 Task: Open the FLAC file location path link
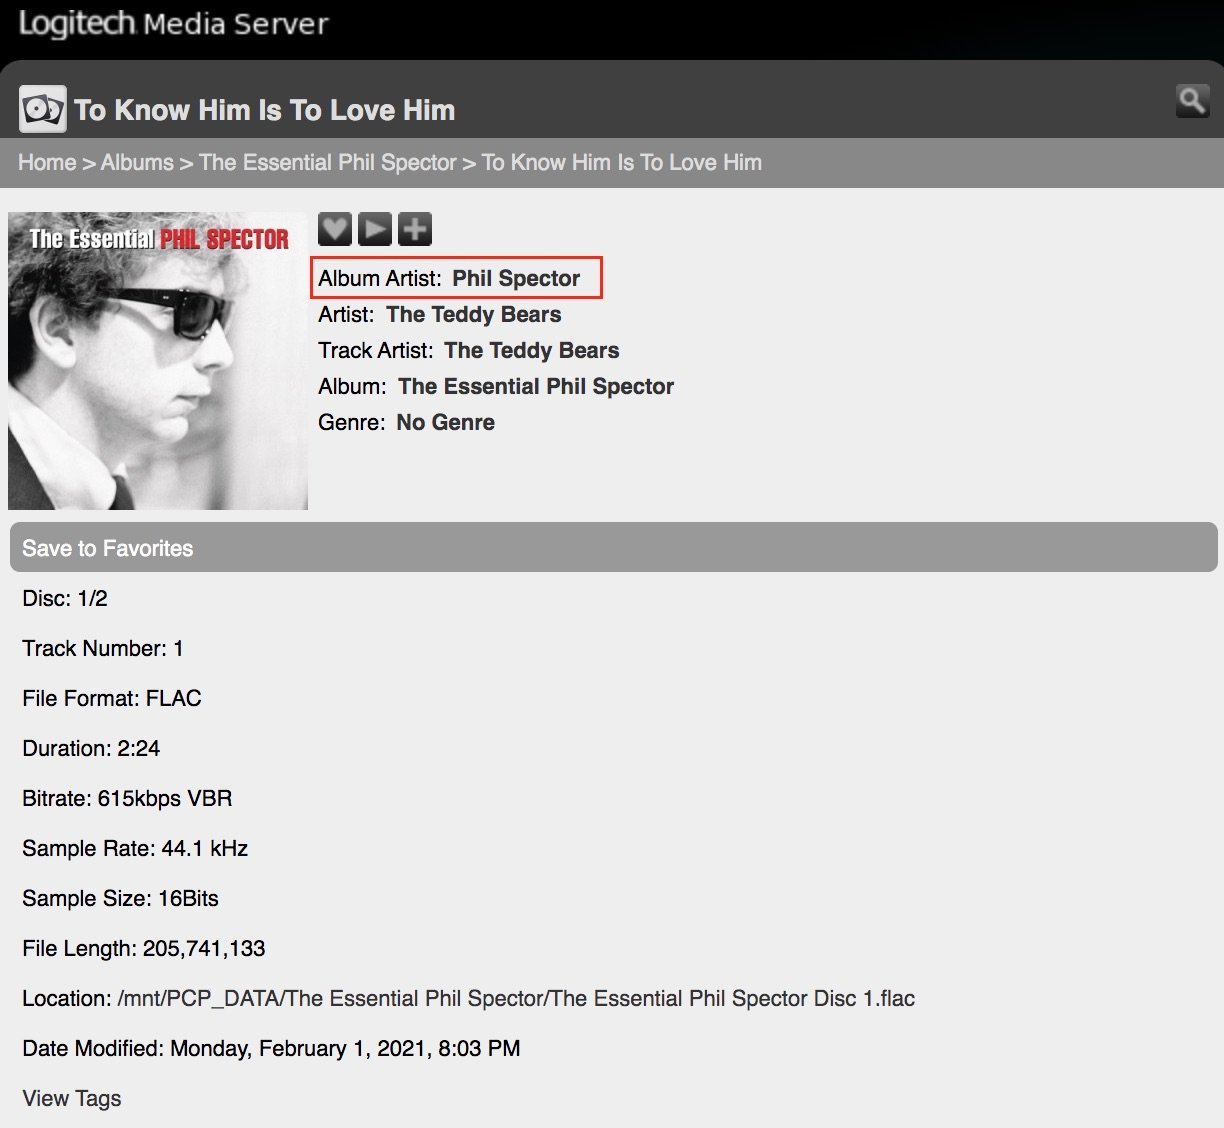click(x=516, y=998)
